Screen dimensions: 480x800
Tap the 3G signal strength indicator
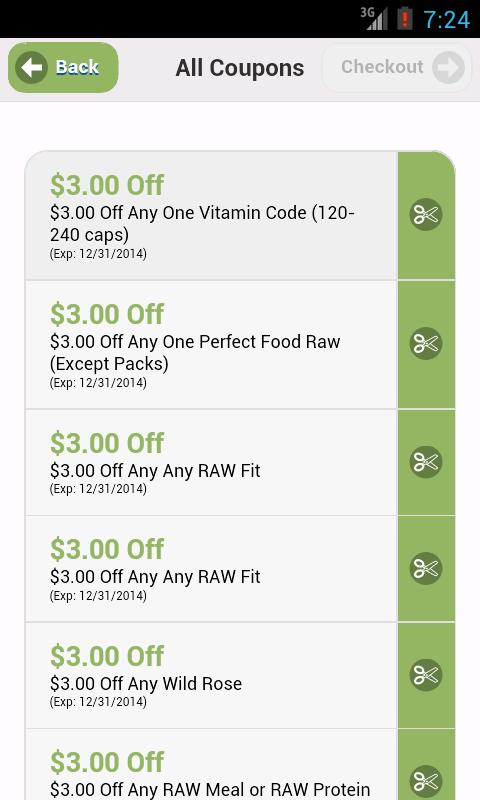[x=374, y=18]
